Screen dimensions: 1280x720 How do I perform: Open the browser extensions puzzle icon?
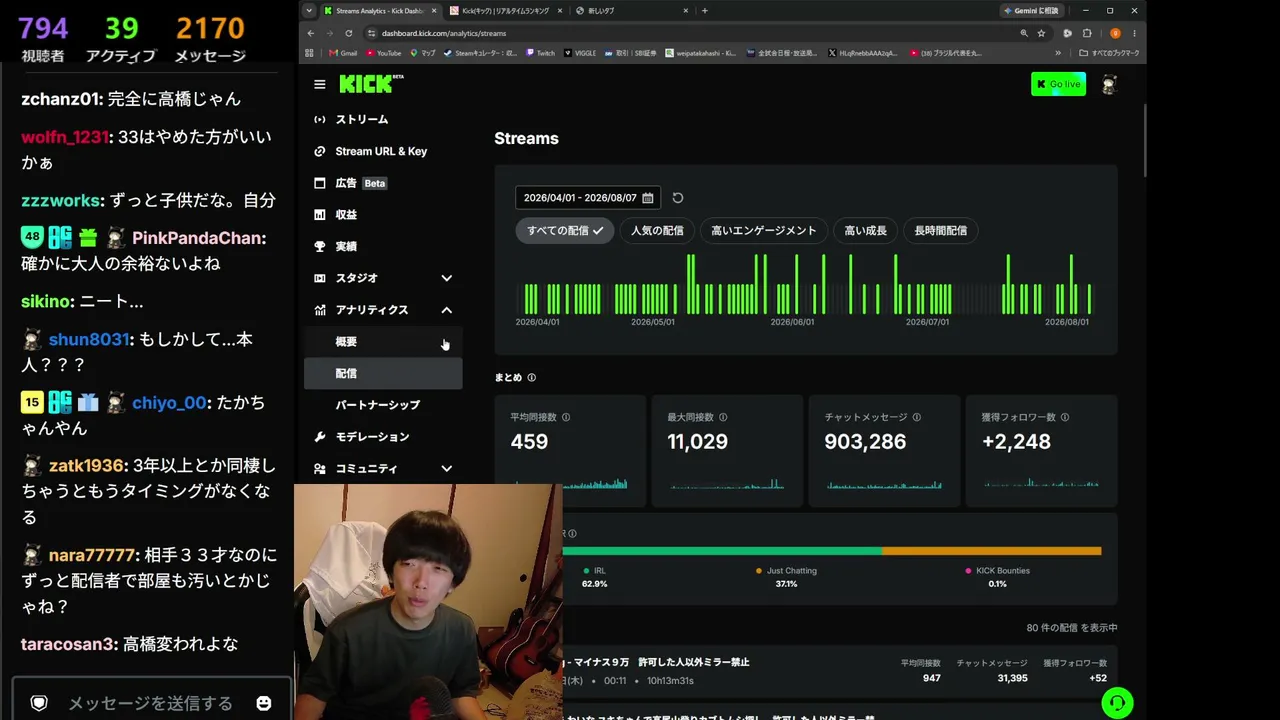click(x=1087, y=33)
